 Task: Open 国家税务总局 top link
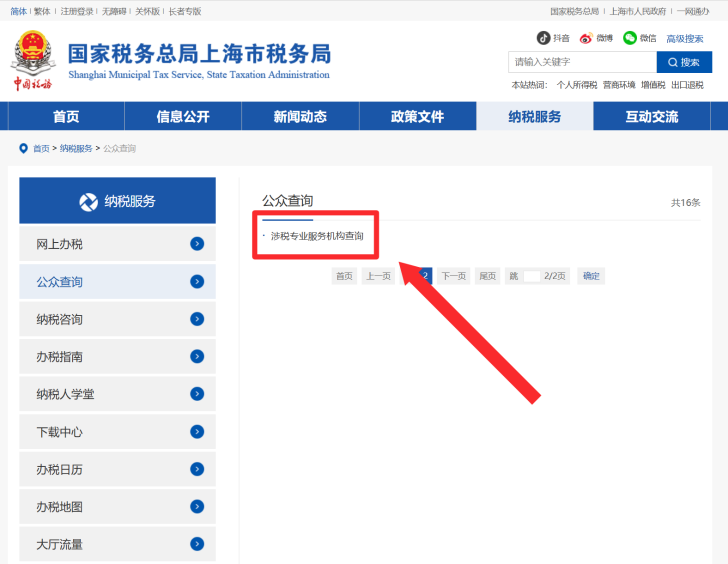tap(574, 11)
